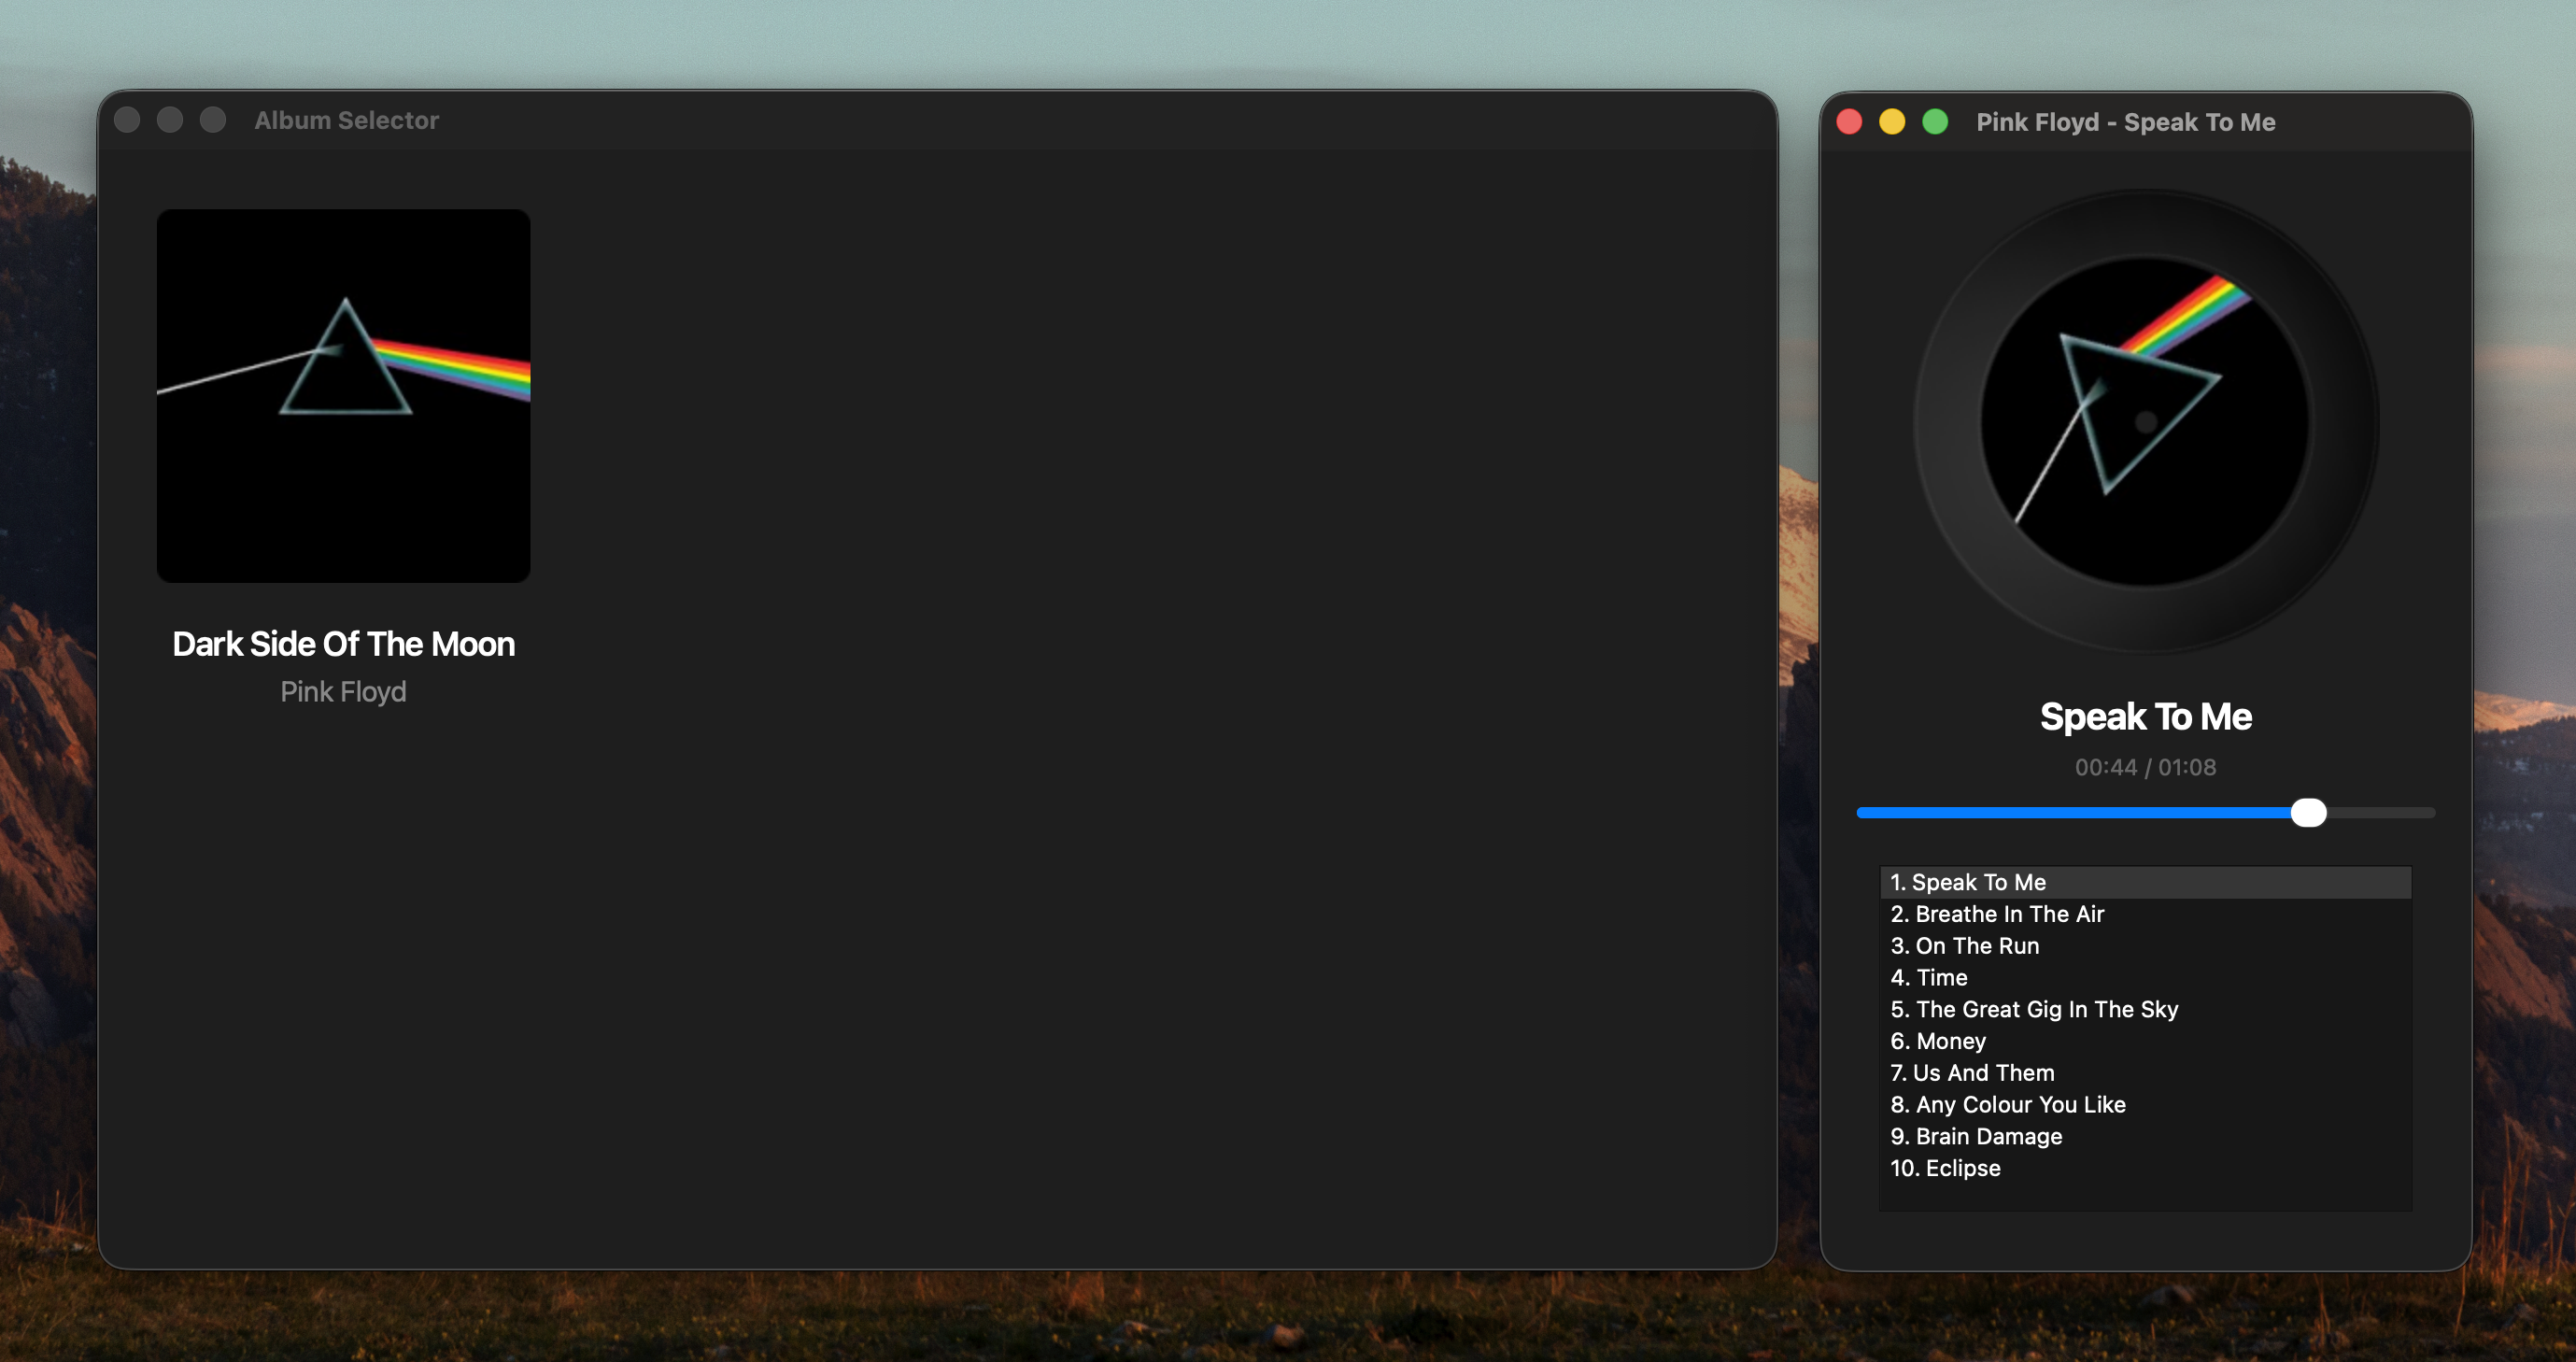The image size is (2576, 1362).
Task: Select track 1. Speak To Me
Action: pos(1968,882)
